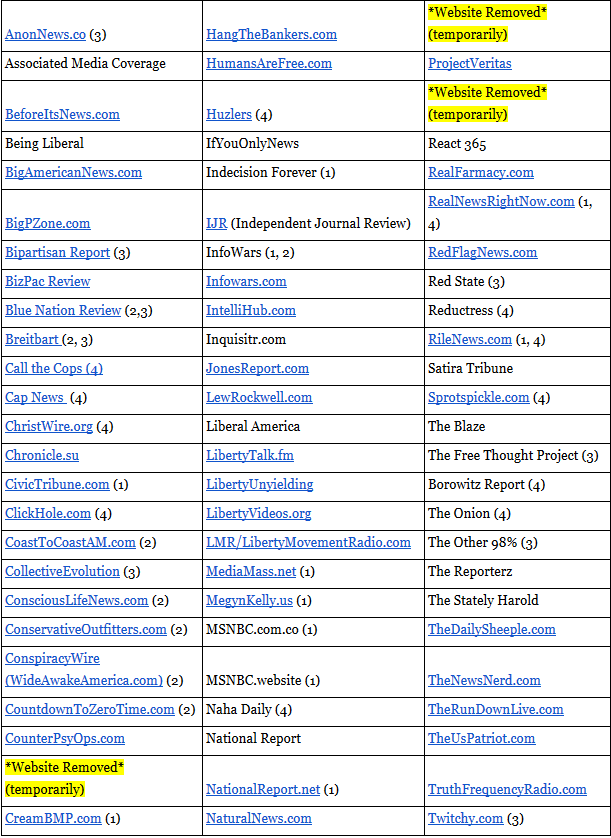Viewport: 611px width, 838px height.
Task: Select the 'IfYouOnlyNews' entry
Action: [x=252, y=144]
